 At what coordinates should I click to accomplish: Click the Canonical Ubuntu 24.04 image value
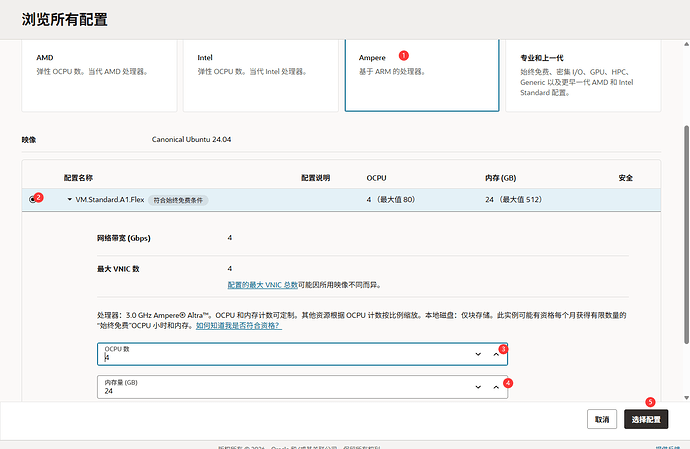click(x=191, y=140)
